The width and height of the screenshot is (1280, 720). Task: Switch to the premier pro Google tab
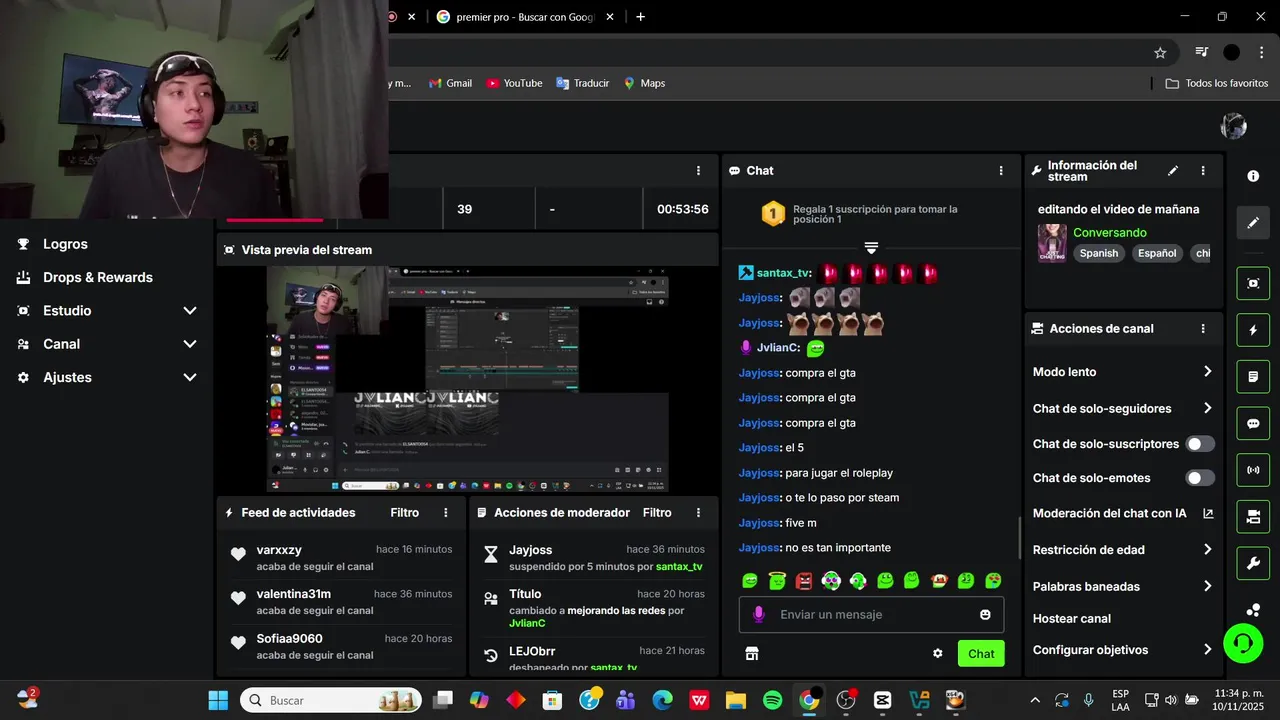point(525,17)
